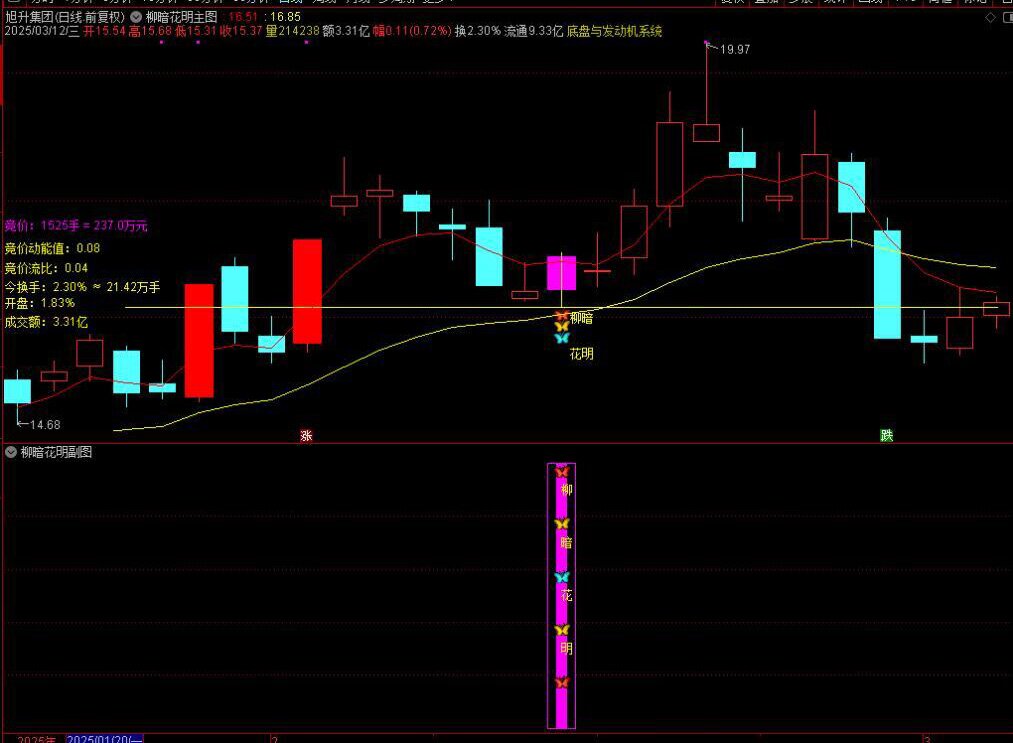This screenshot has height=743, width=1013.
Task: Click the 19.97 high price marker
Action: 734,49
